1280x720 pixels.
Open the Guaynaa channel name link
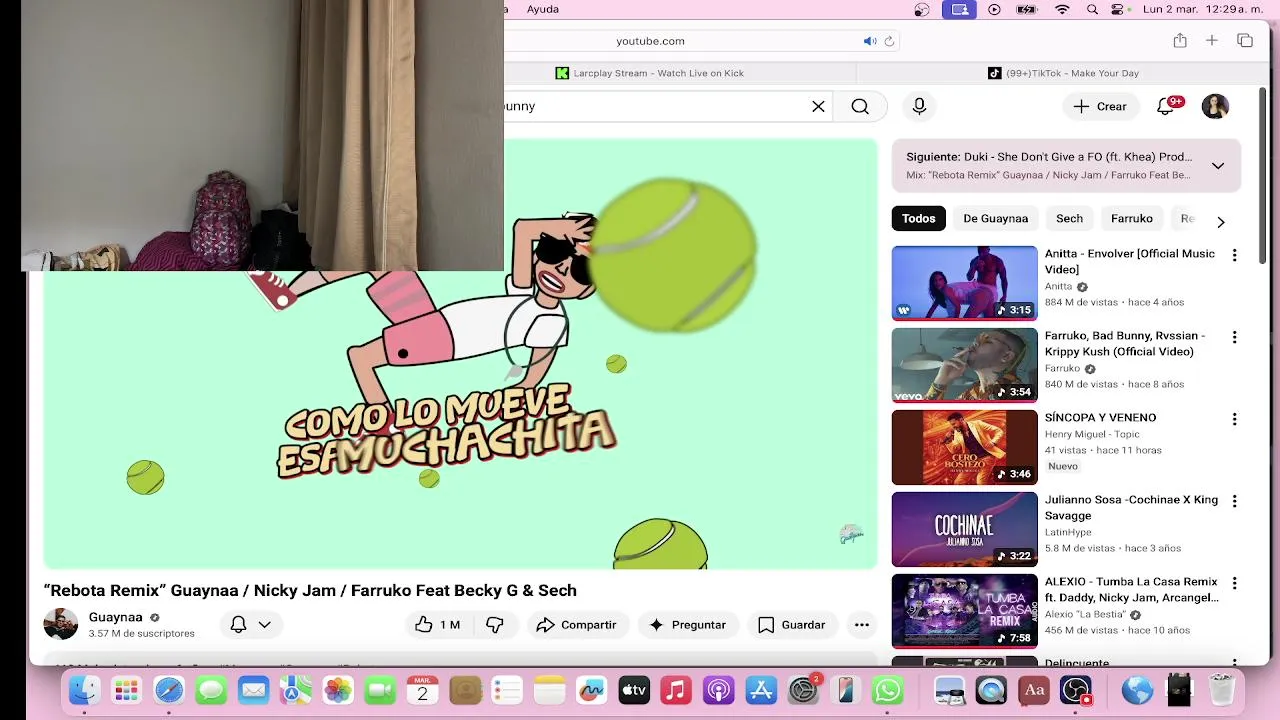click(115, 617)
